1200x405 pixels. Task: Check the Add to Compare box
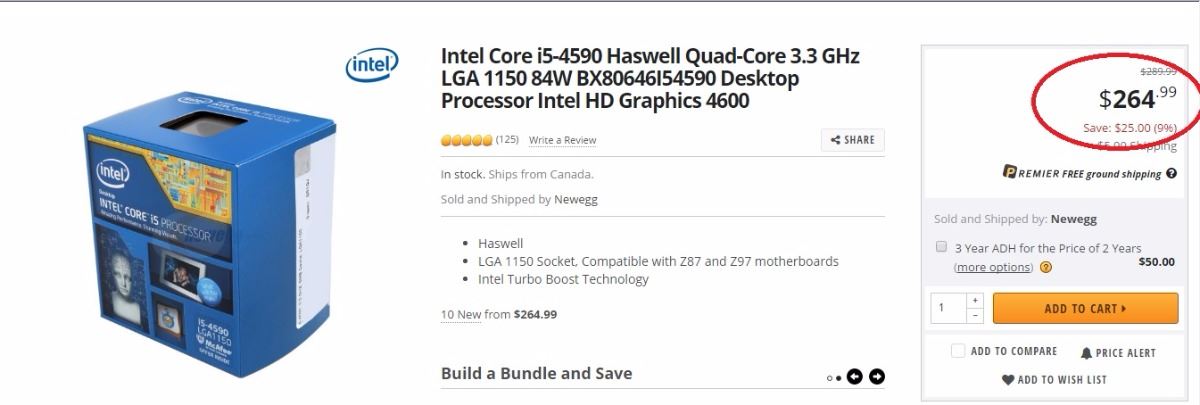(958, 351)
